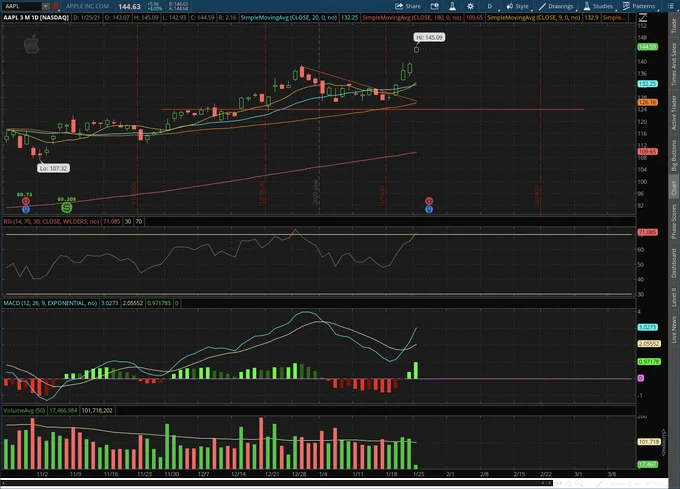This screenshot has width=680, height=489.
Task: Open the Live News sidebar tab
Action: tap(673, 329)
